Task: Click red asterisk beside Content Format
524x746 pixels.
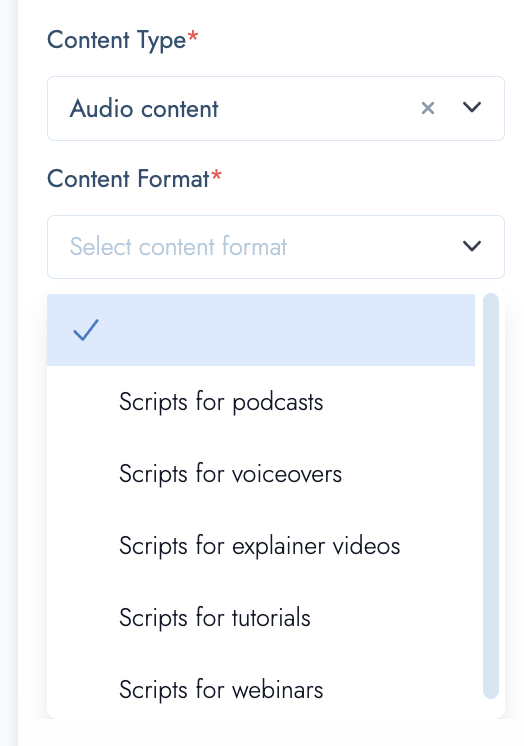Action: (x=217, y=175)
